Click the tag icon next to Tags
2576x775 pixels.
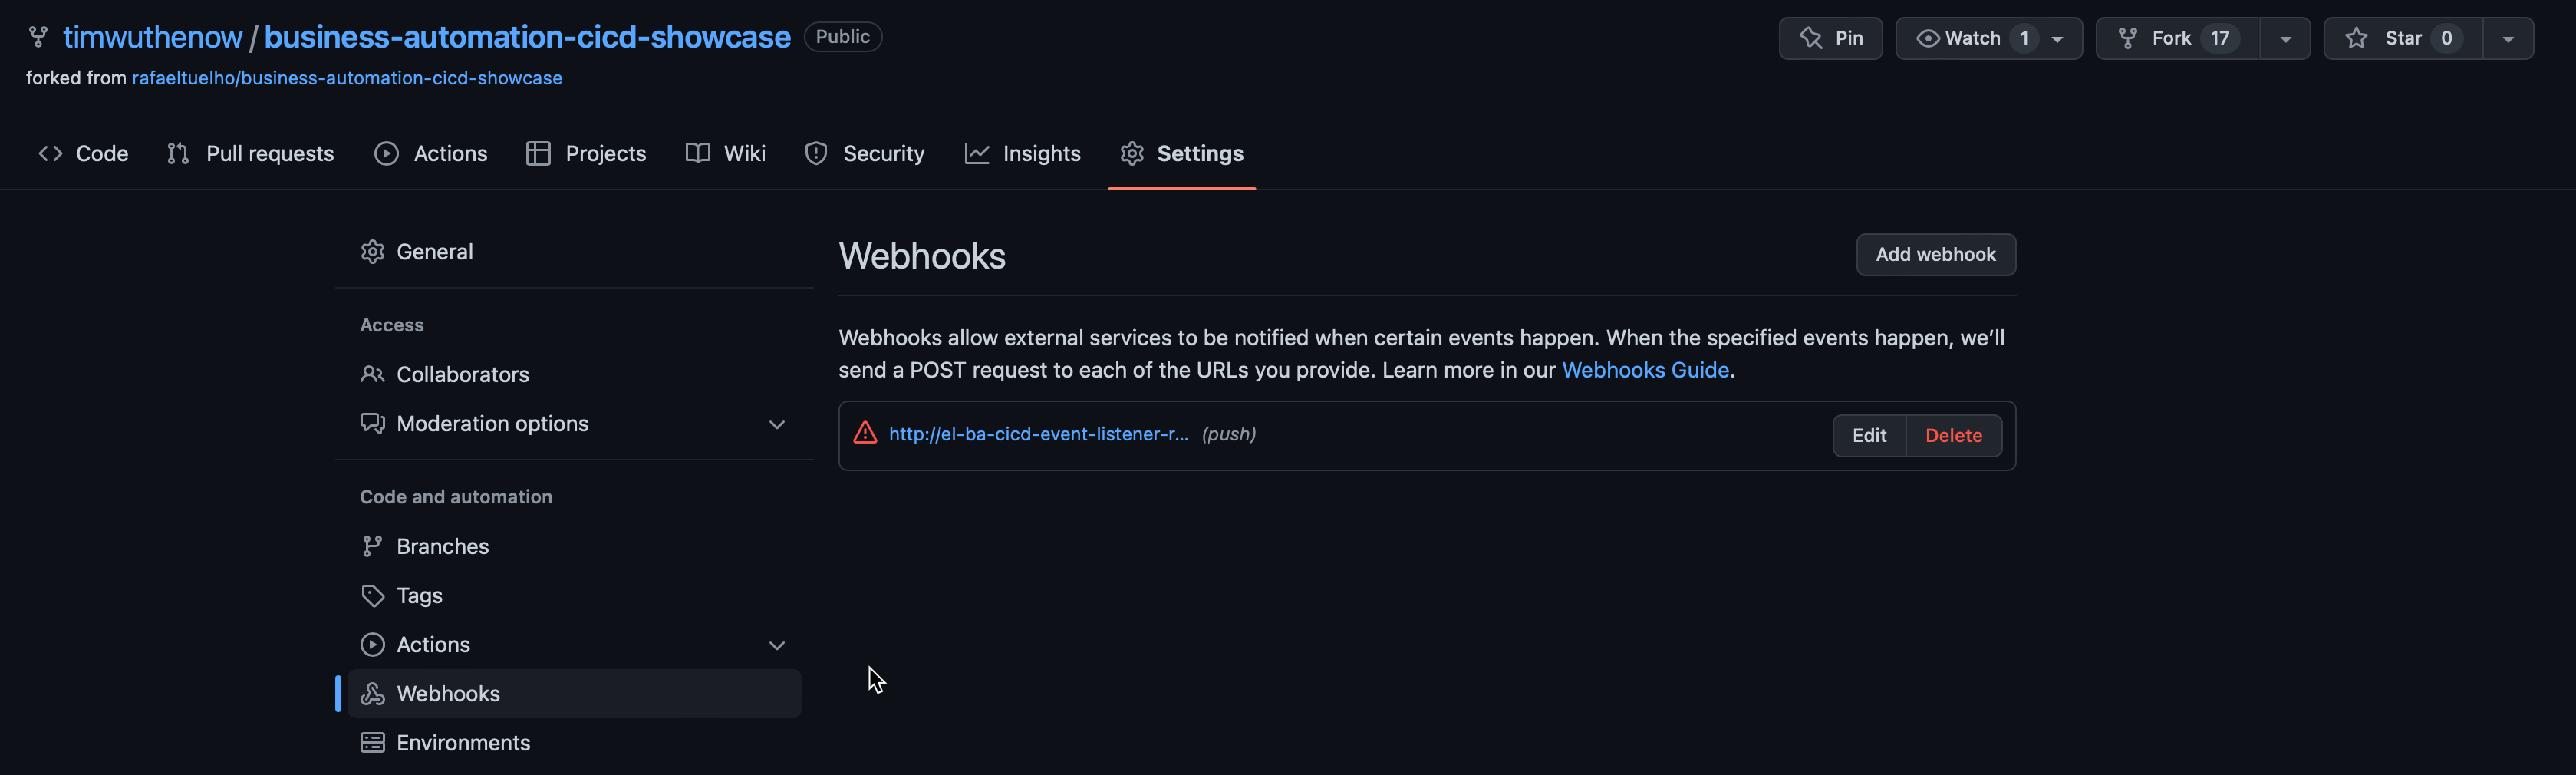coord(373,596)
